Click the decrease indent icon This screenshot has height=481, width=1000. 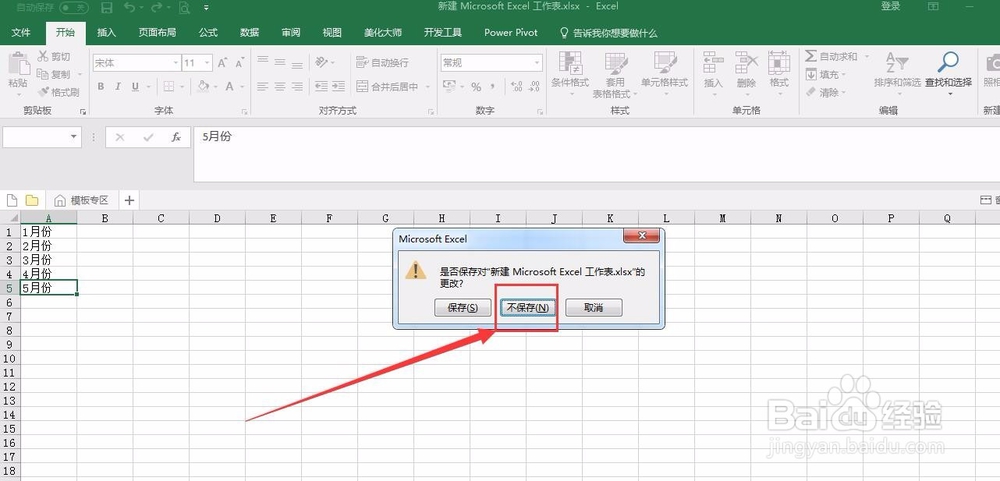[321, 86]
